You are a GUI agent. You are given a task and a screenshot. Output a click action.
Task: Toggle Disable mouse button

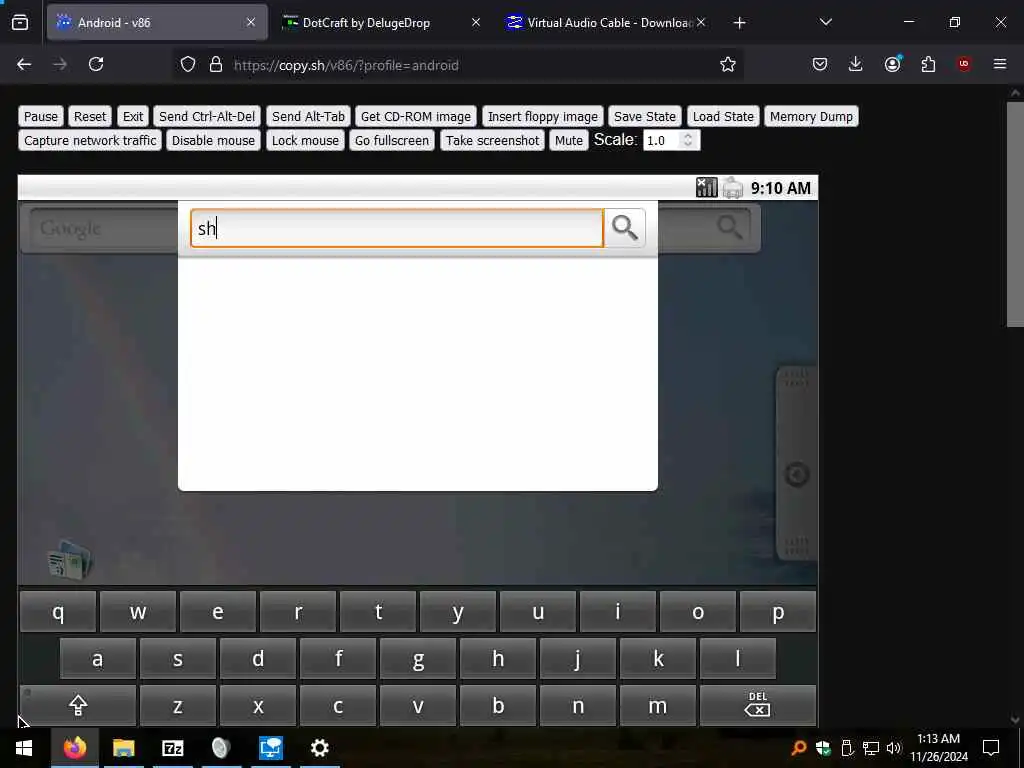[x=214, y=140]
